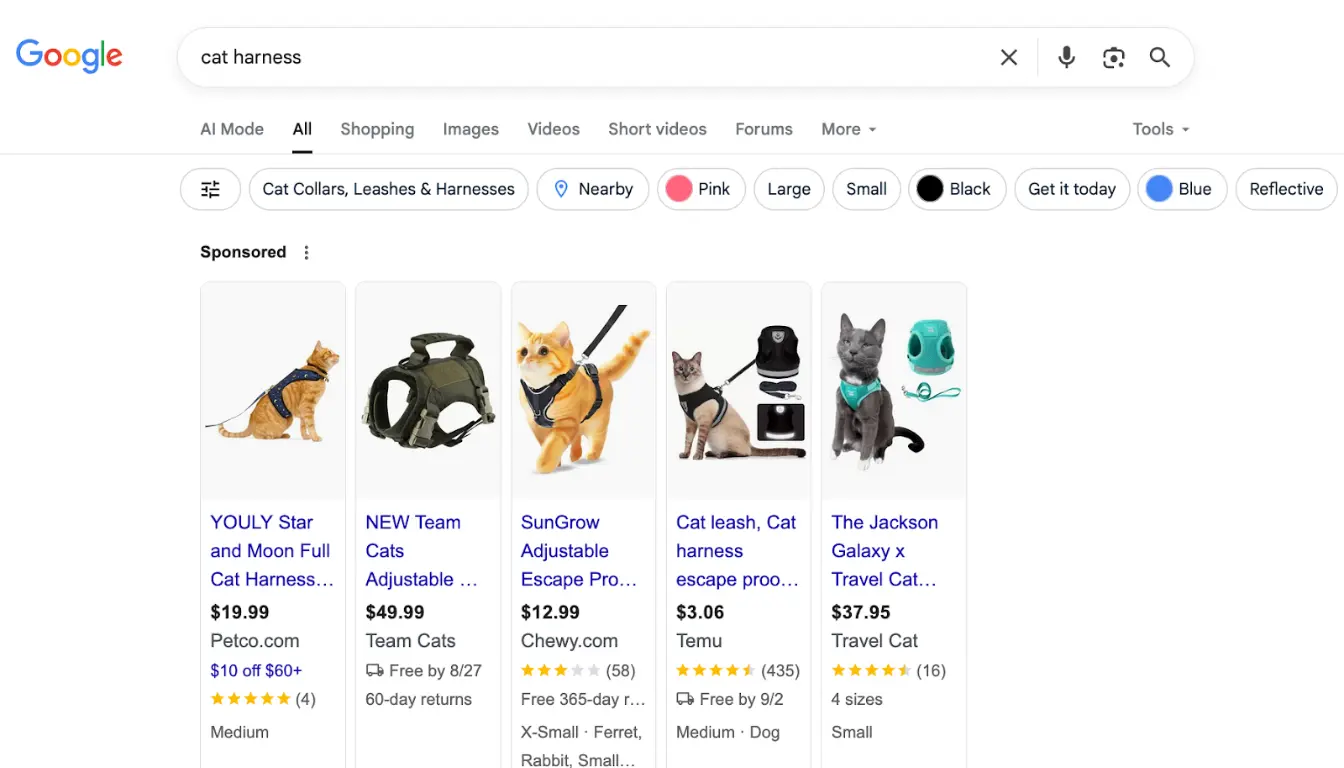Expand the More search categories dropdown
The height and width of the screenshot is (768, 1344).
tap(847, 129)
